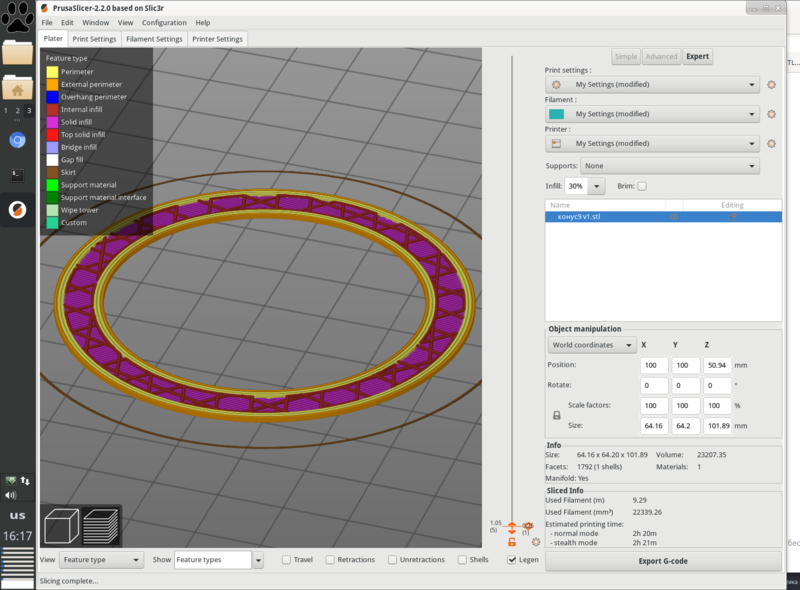The width and height of the screenshot is (800, 590).
Task: Switch to sliced layers preview view
Action: pyautogui.click(x=100, y=525)
